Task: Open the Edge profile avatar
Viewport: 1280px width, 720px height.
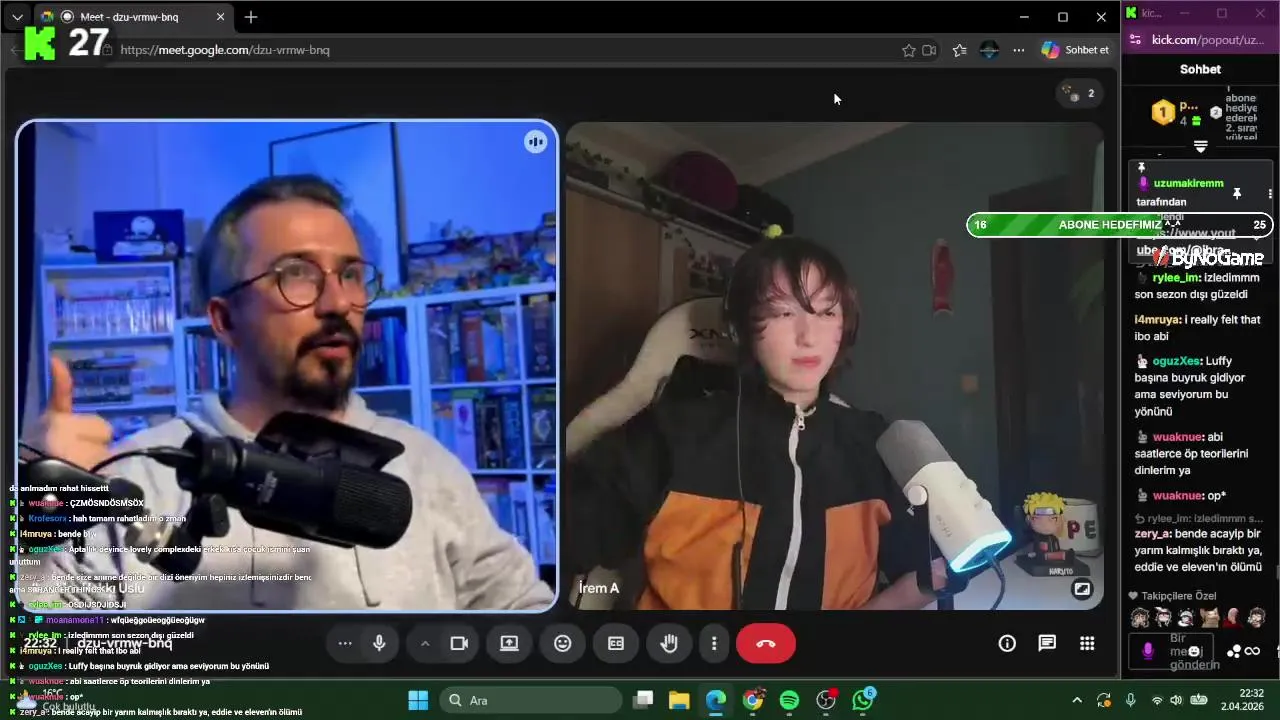Action: coord(990,50)
